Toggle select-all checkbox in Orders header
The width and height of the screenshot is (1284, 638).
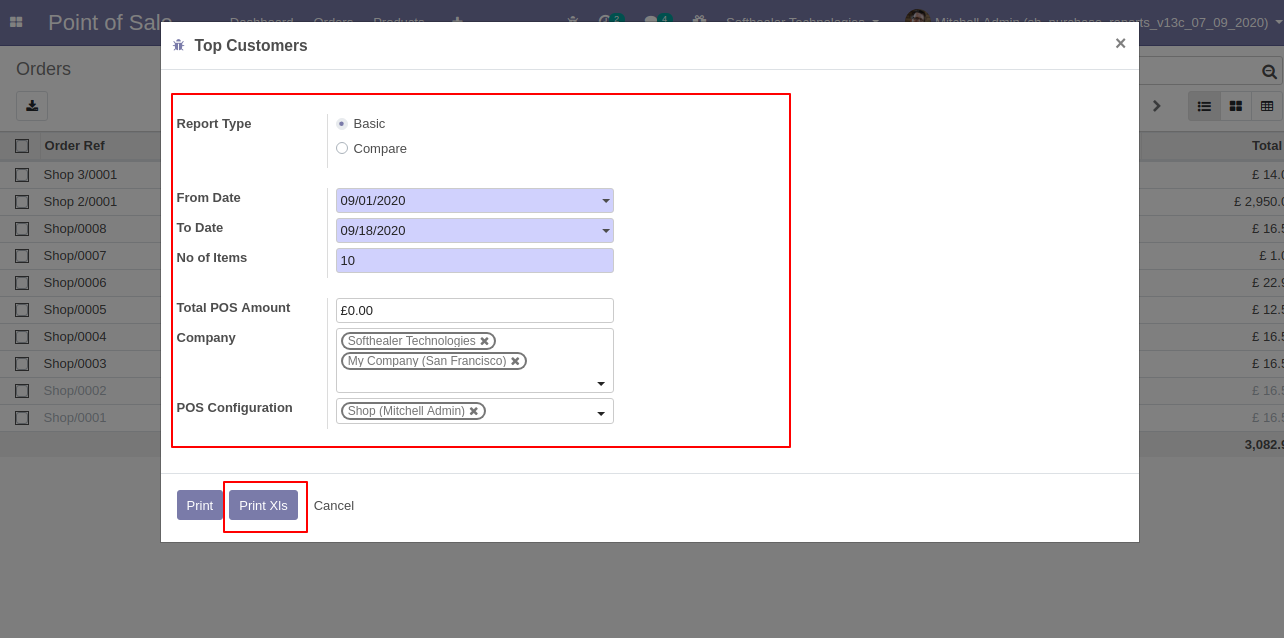click(22, 146)
